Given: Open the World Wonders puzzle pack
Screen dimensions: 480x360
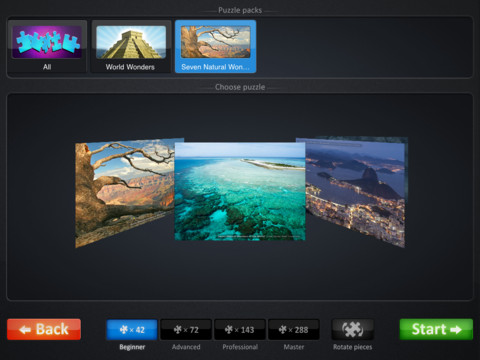Looking at the screenshot, I should (x=131, y=46).
